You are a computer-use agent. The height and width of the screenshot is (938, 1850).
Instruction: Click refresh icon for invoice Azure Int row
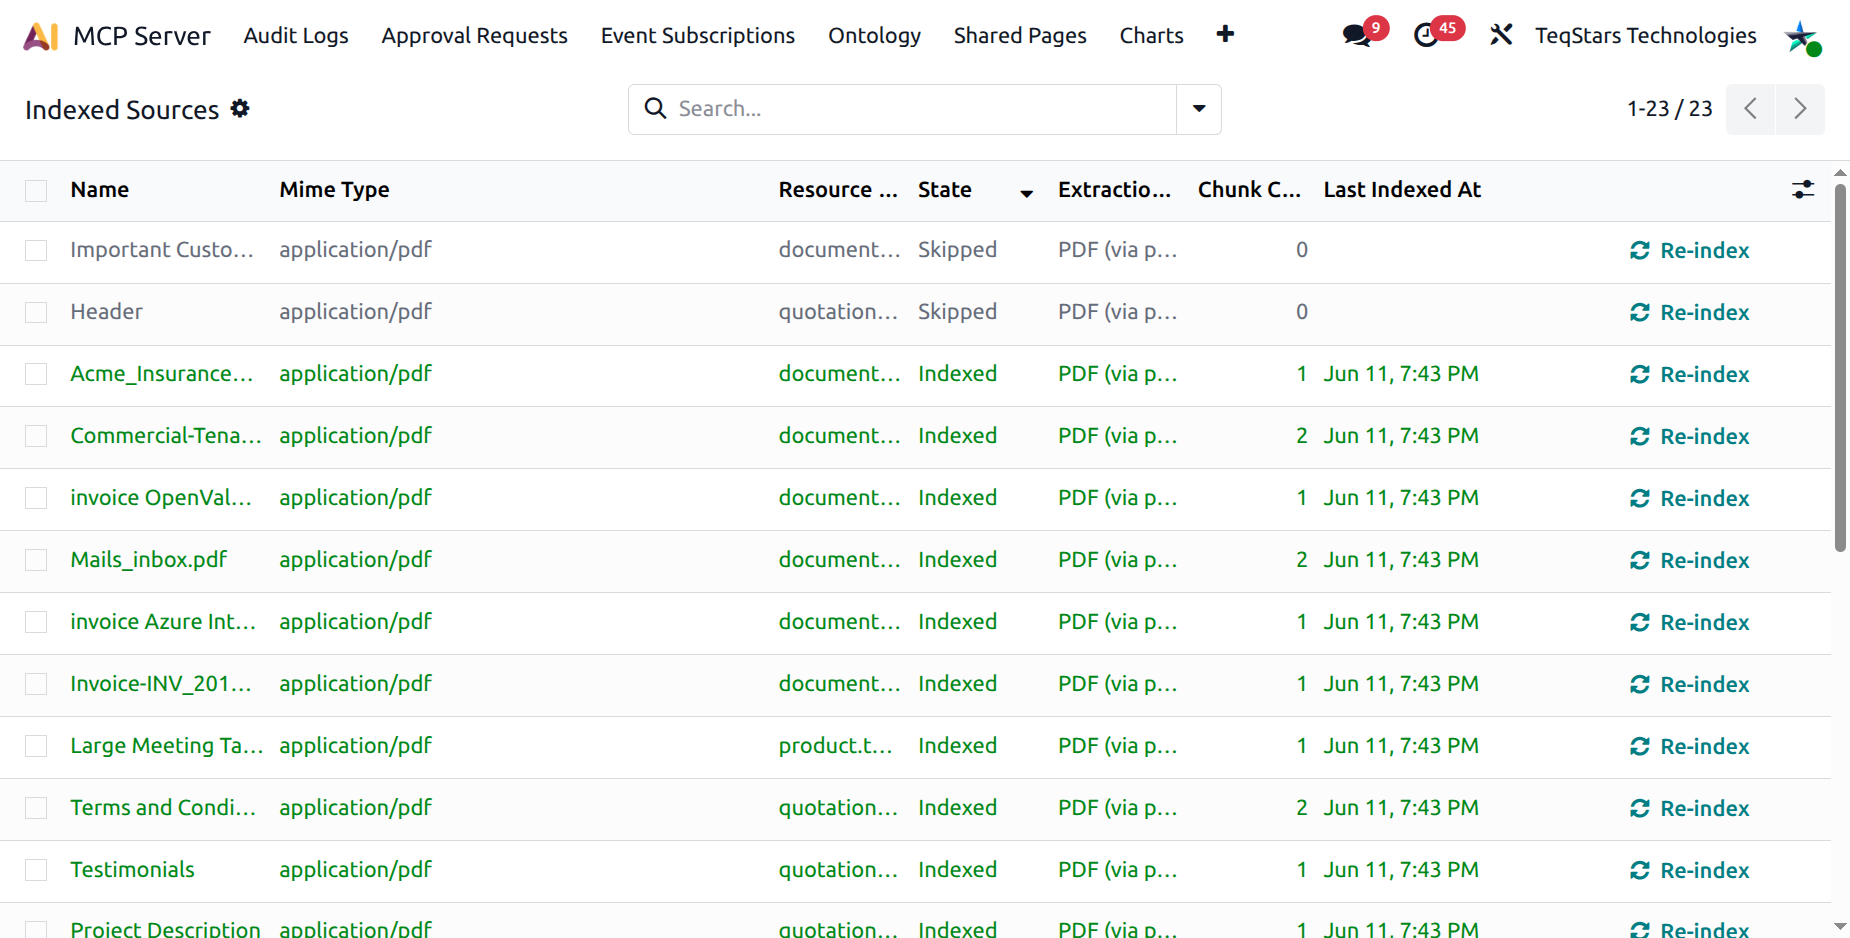(1640, 622)
